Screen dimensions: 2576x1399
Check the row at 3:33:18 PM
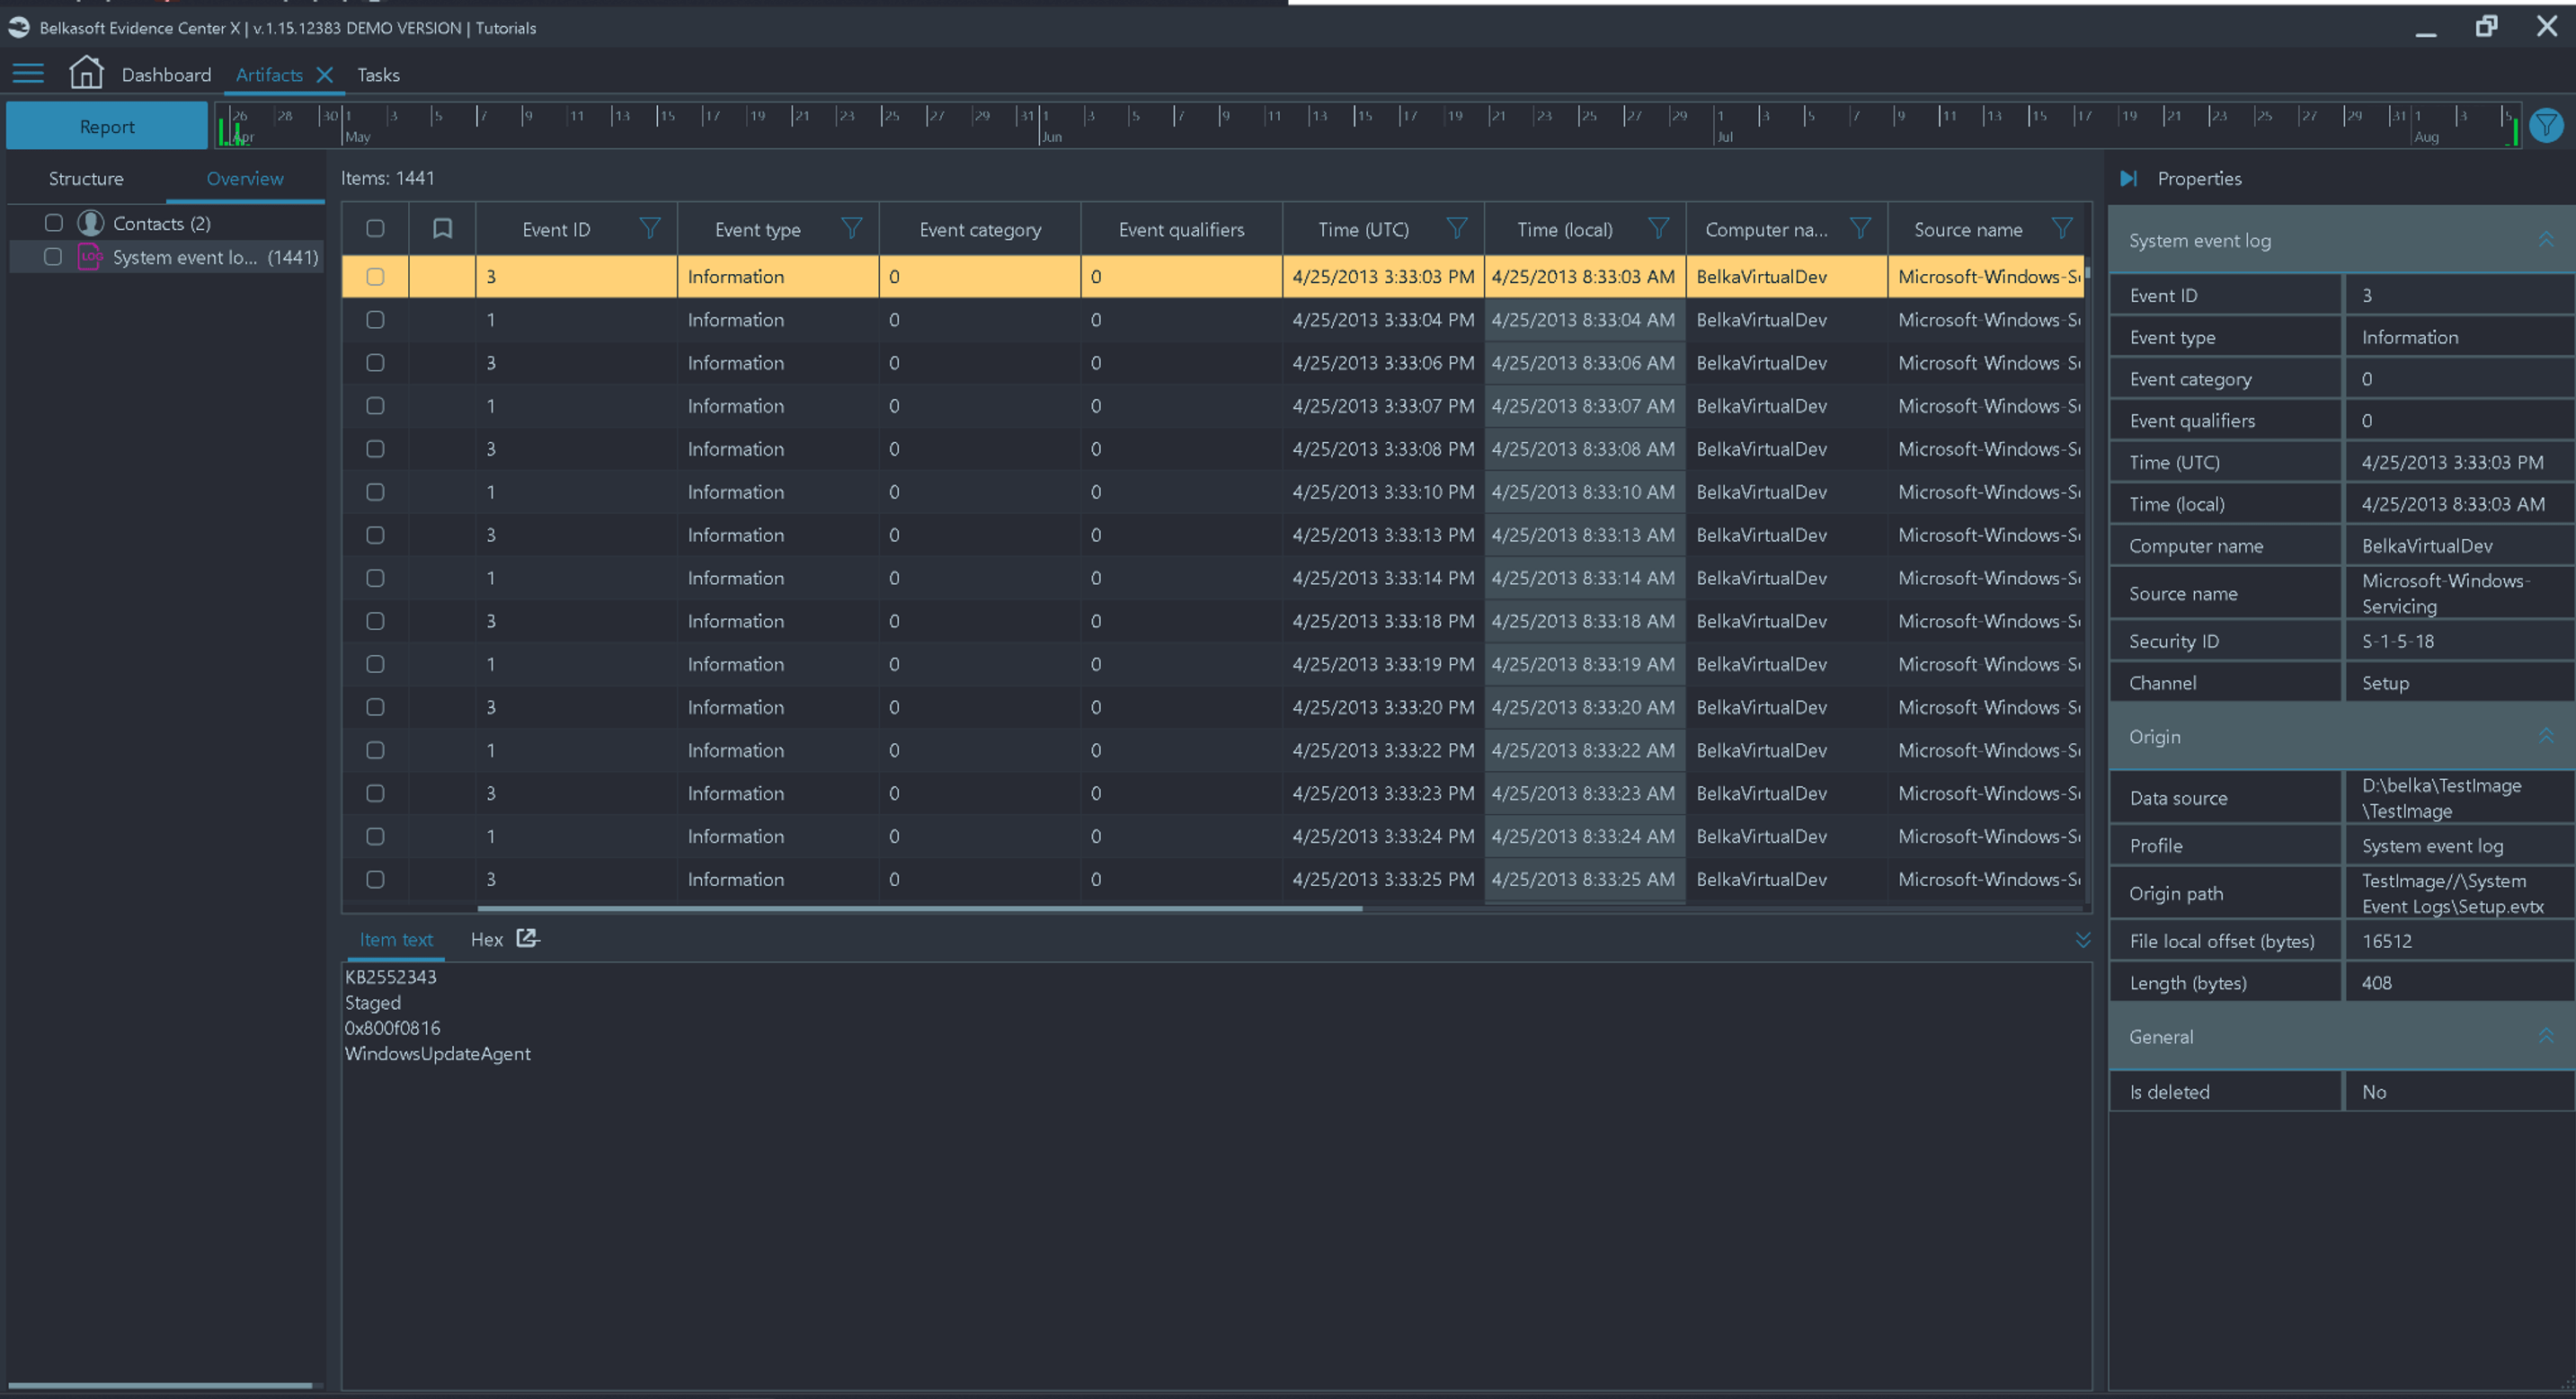tap(375, 621)
